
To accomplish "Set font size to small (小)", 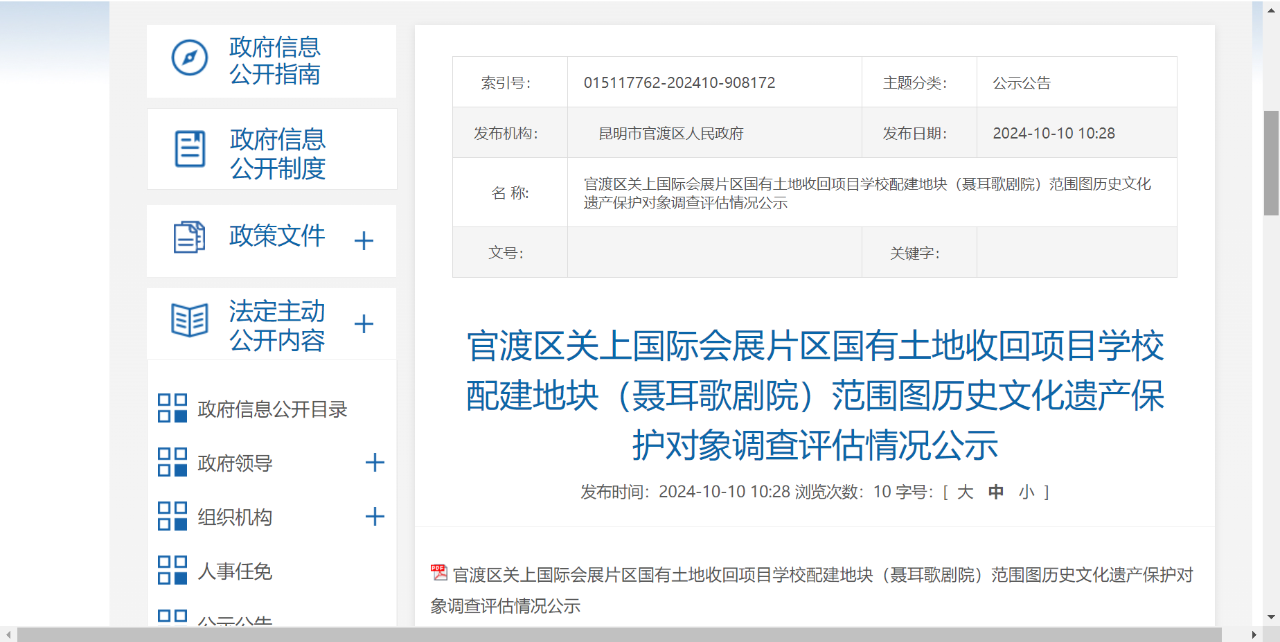I will coord(1026,492).
